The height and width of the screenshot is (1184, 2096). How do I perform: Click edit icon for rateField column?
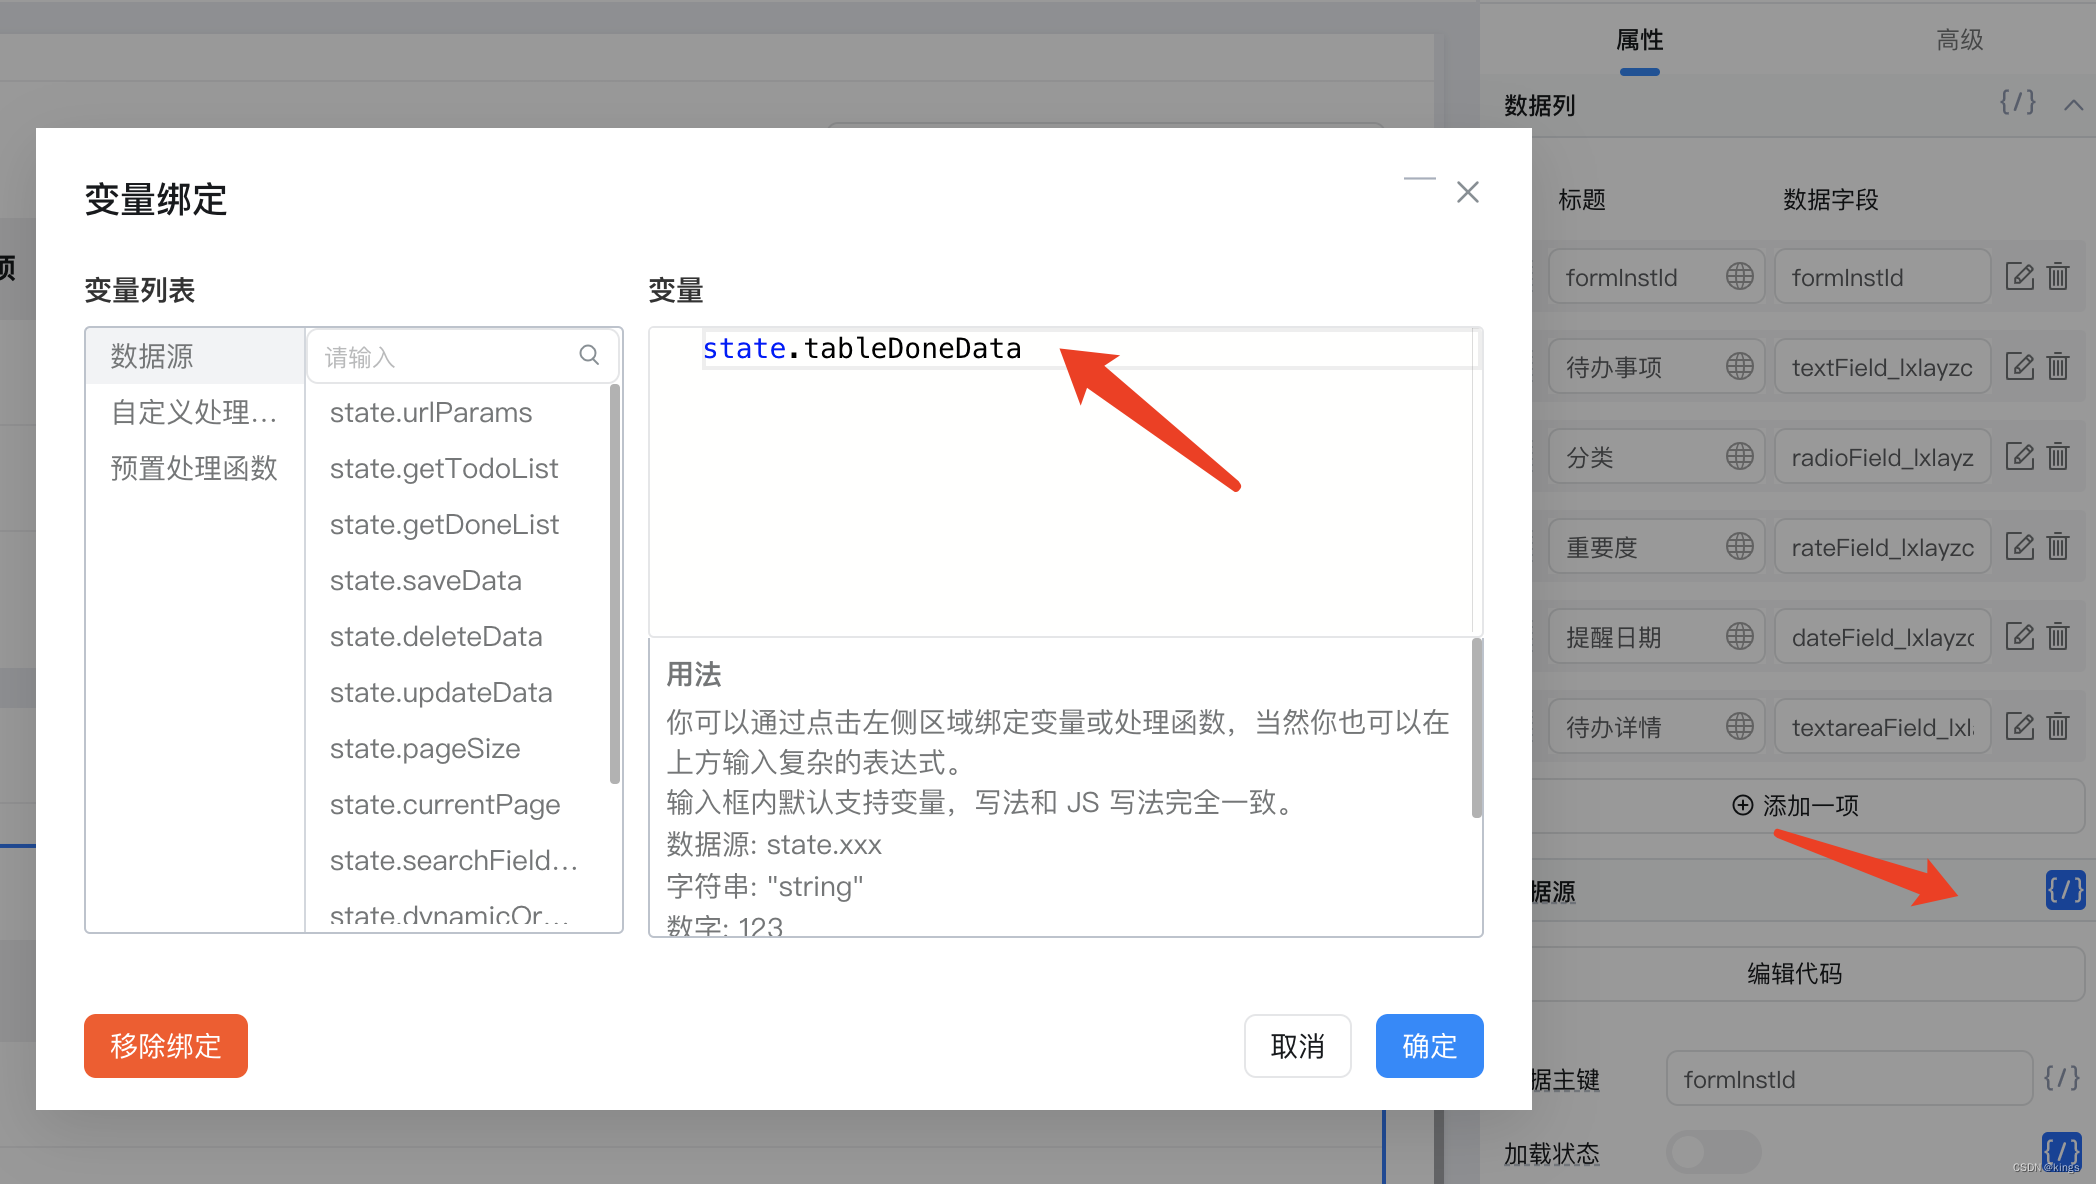pos(2019,547)
